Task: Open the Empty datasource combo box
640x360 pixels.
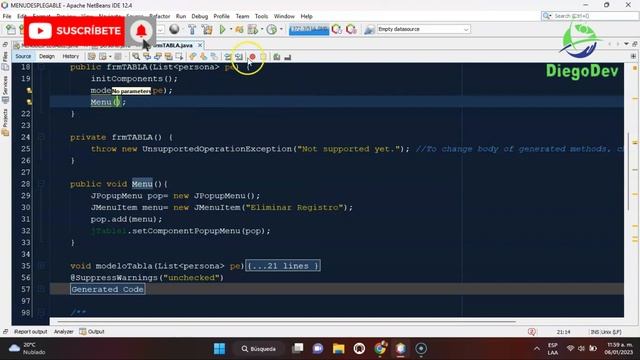Action: (423, 29)
